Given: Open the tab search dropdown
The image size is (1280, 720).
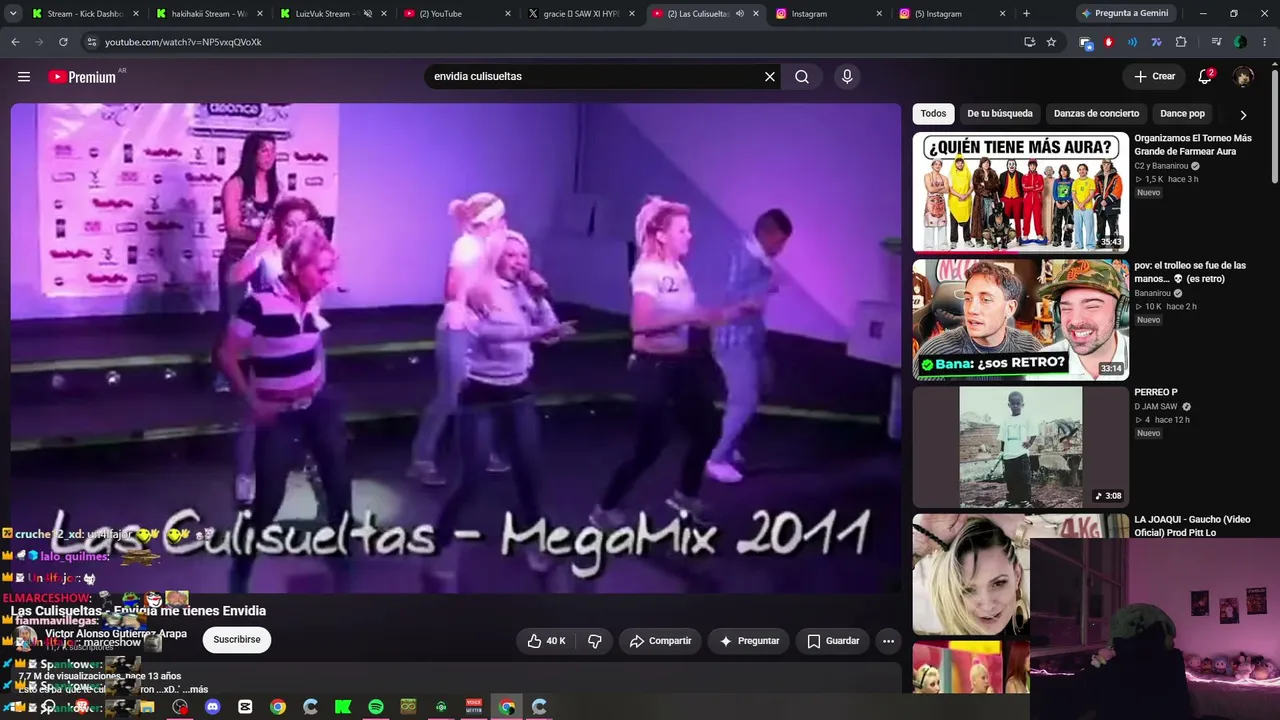Looking at the screenshot, I should tap(13, 14).
